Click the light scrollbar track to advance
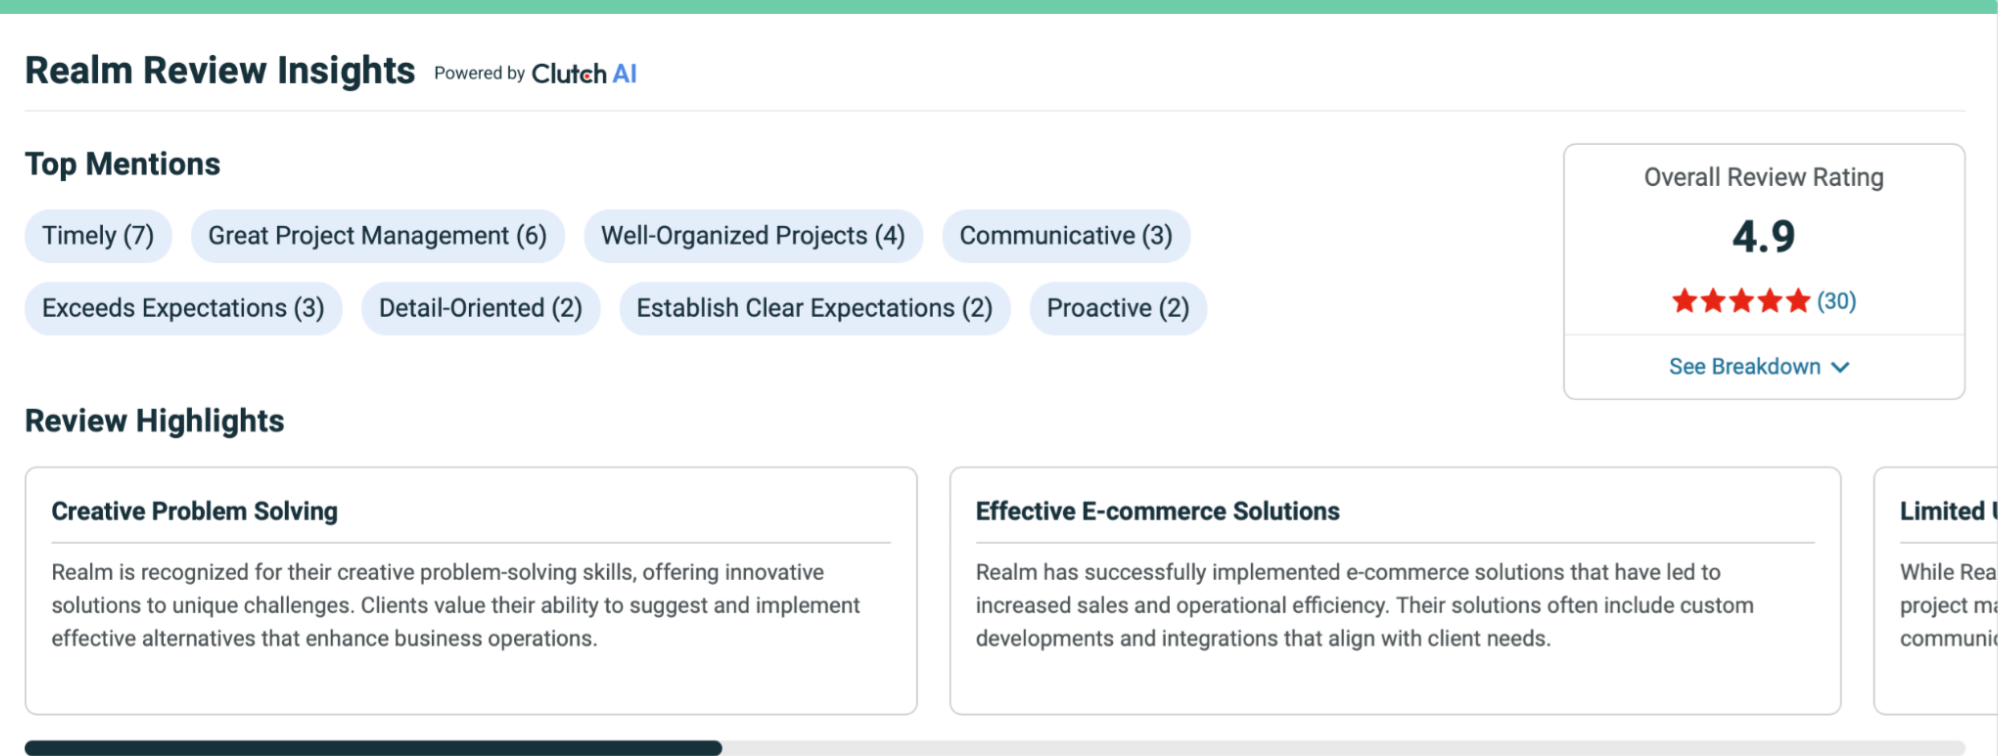Screen dimensions: 1998x756 coord(1340,747)
